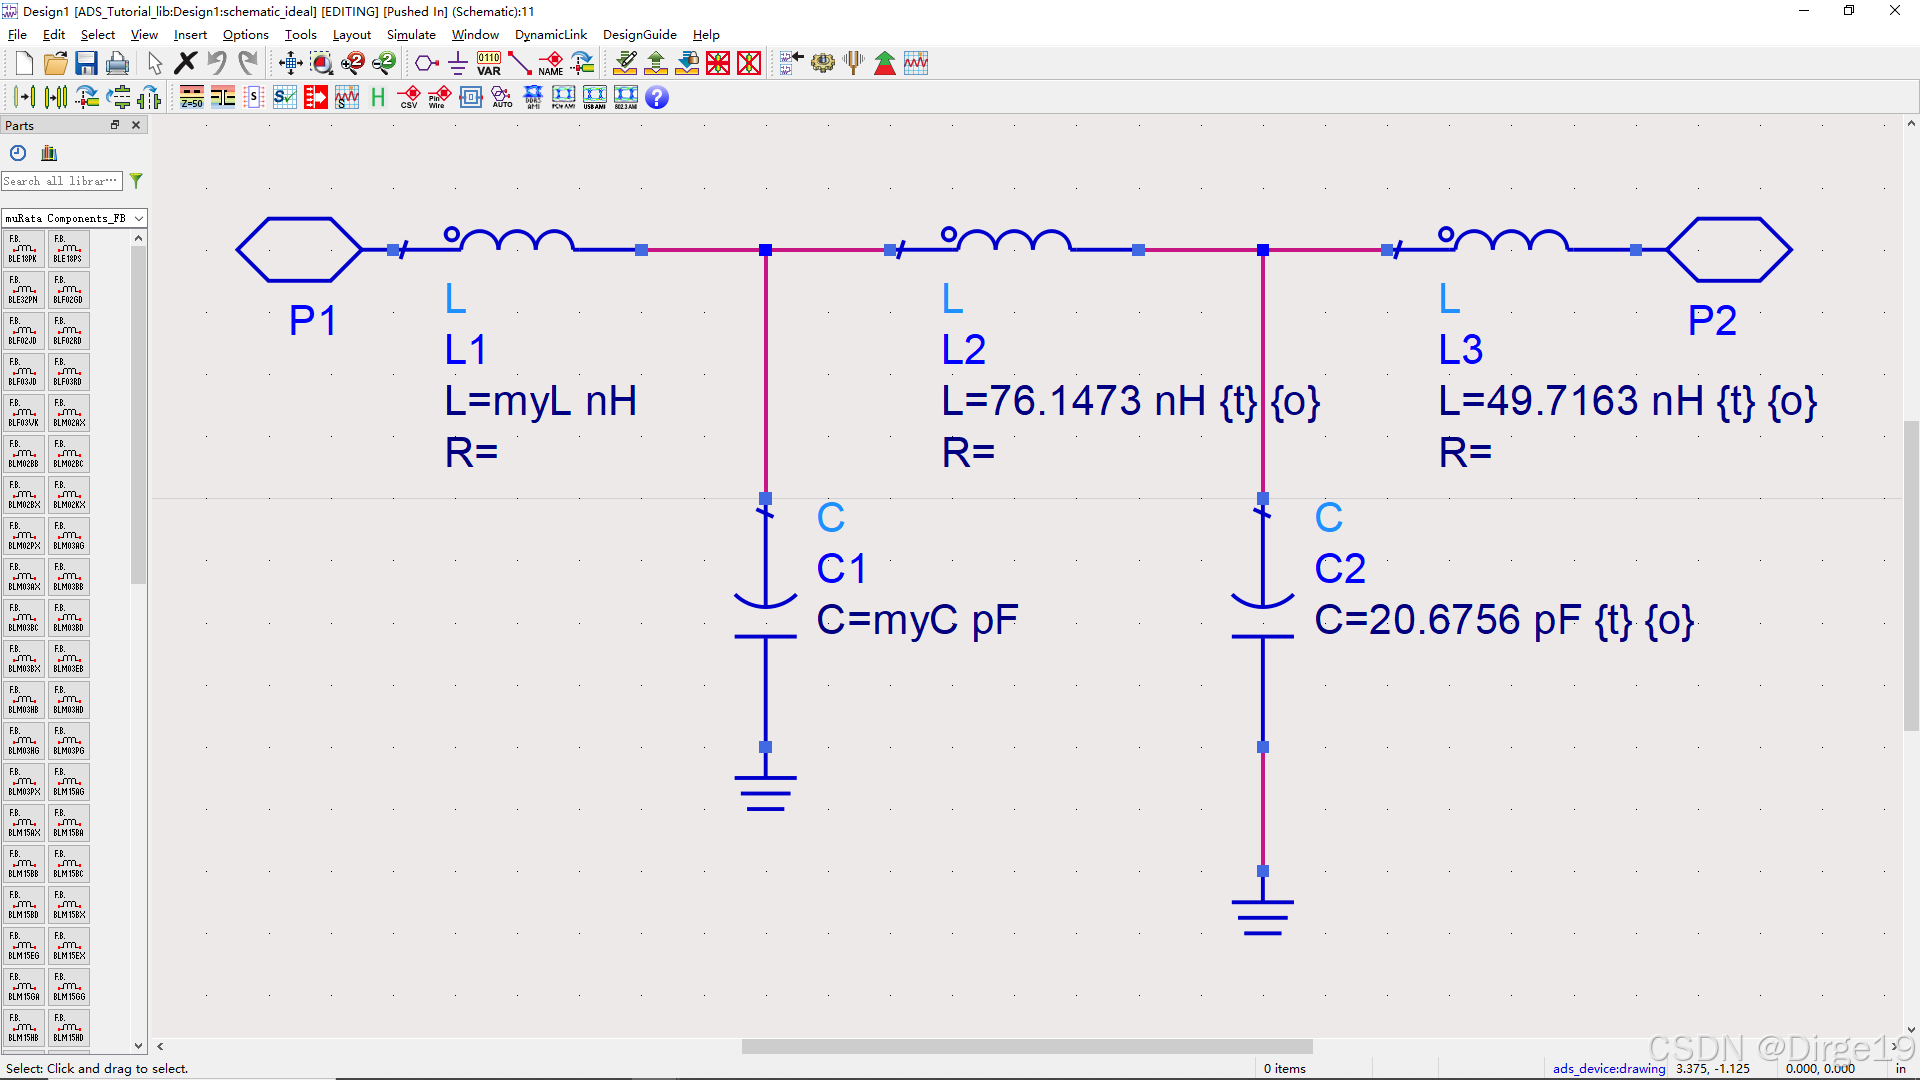
Task: Open the DesignGuide menu
Action: tap(639, 34)
